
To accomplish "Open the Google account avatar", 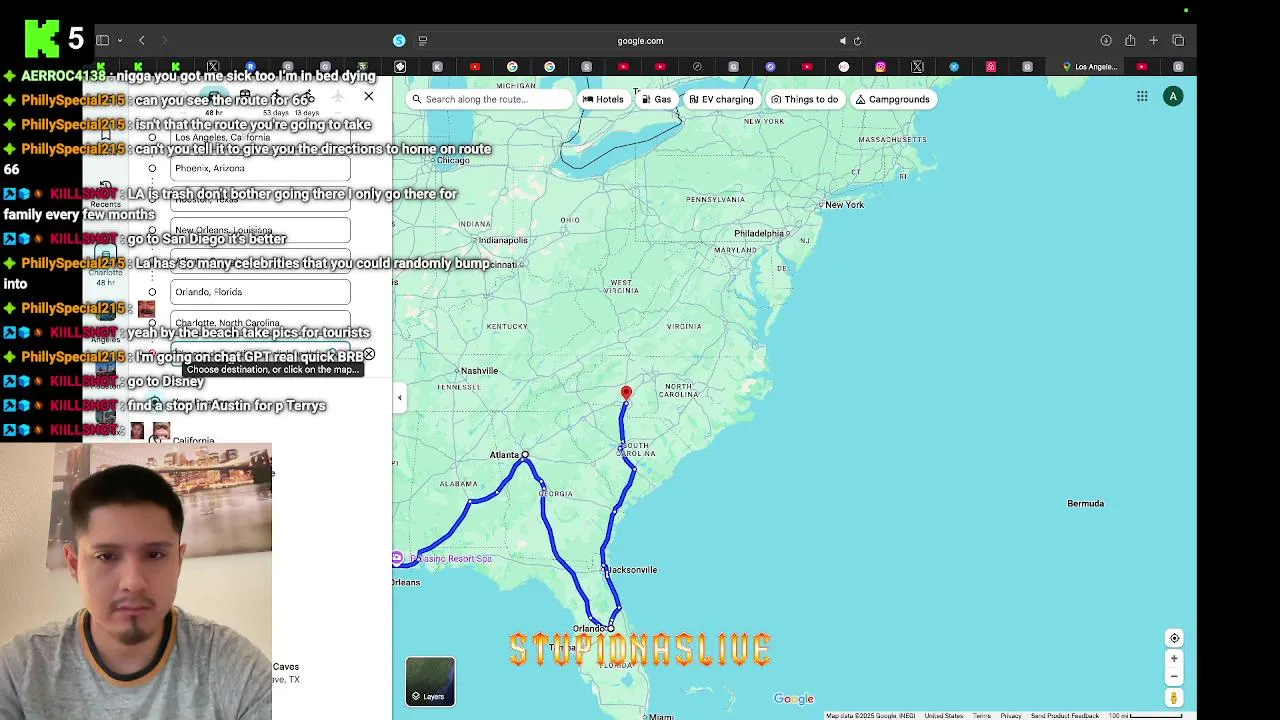I will click(1173, 96).
